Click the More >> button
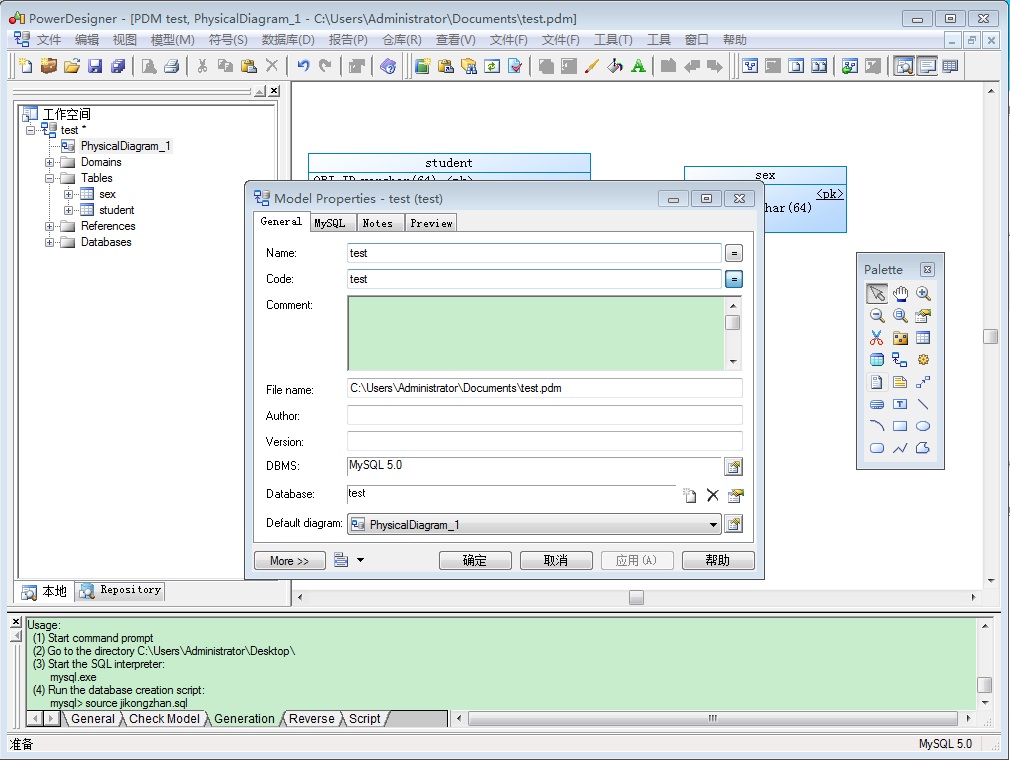Screen dimensions: 1010x760 click(x=289, y=560)
